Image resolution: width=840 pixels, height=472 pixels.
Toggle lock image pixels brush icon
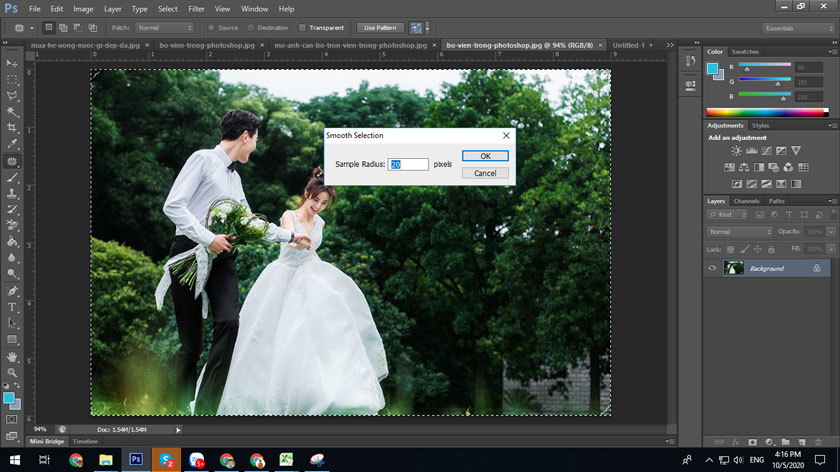point(744,249)
